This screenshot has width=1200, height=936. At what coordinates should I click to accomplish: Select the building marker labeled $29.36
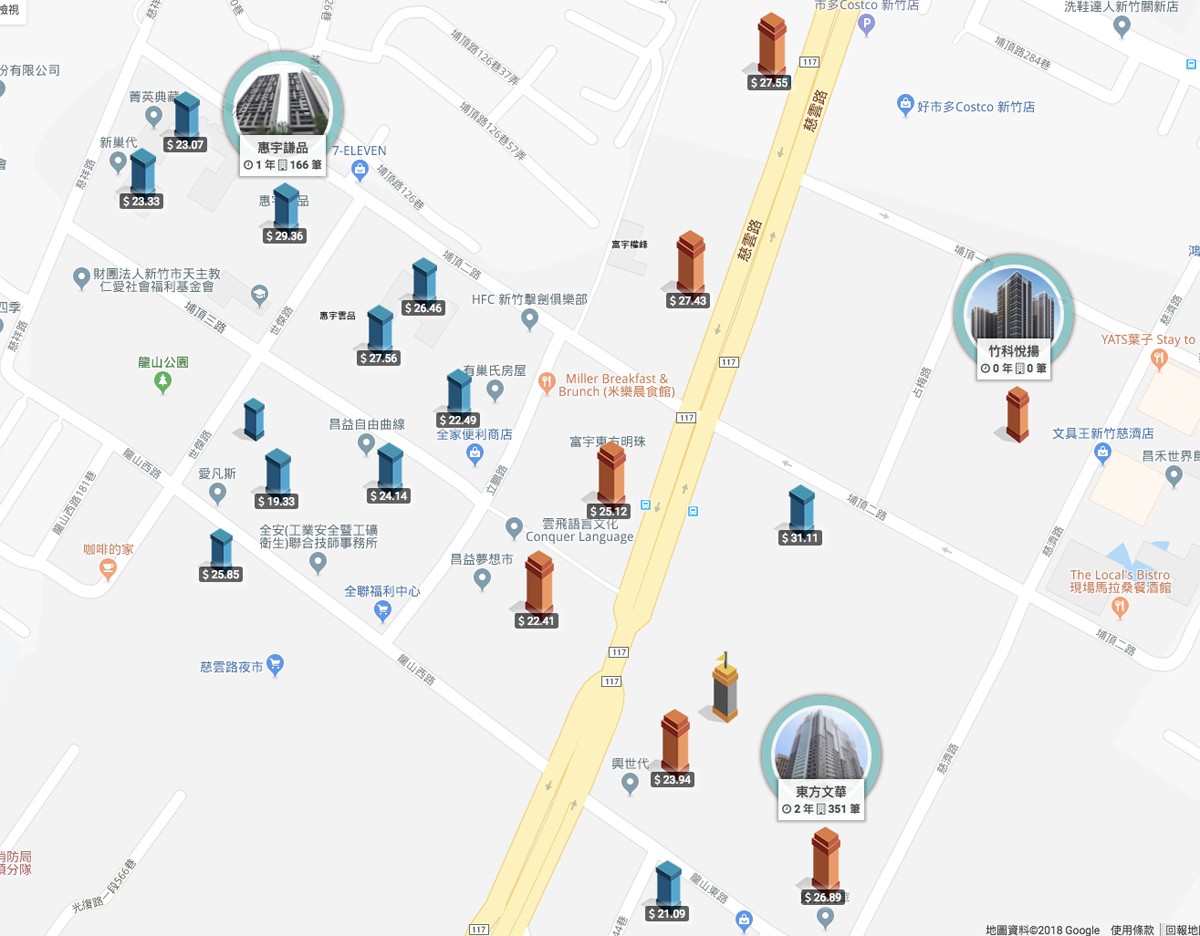[x=286, y=207]
